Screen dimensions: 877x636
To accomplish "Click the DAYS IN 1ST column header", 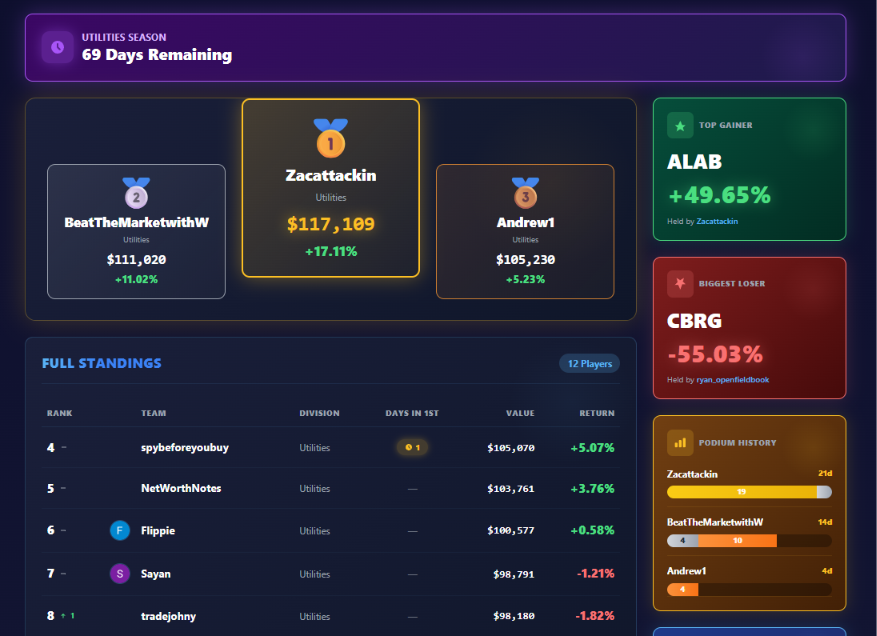I will pyautogui.click(x=412, y=413).
